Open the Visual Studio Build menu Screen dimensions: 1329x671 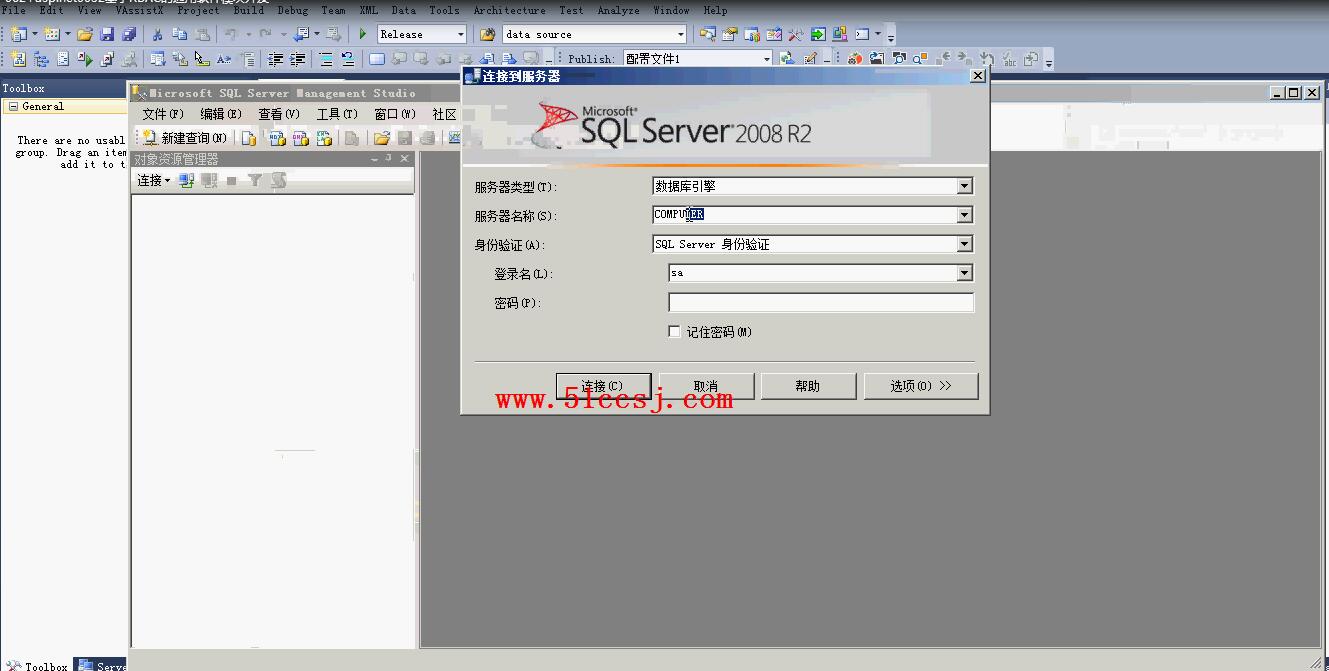(248, 10)
